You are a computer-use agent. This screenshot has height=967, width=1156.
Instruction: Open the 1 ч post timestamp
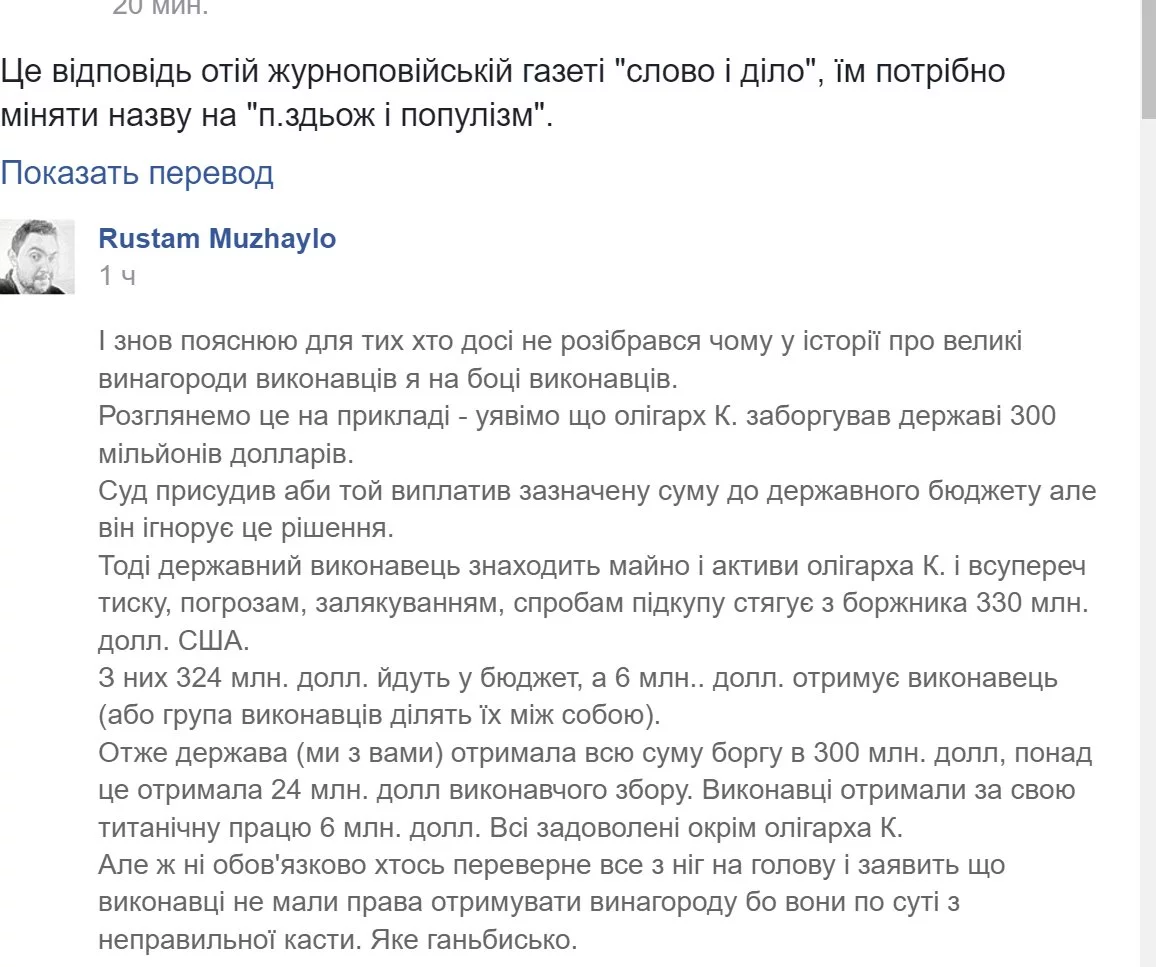point(118,276)
